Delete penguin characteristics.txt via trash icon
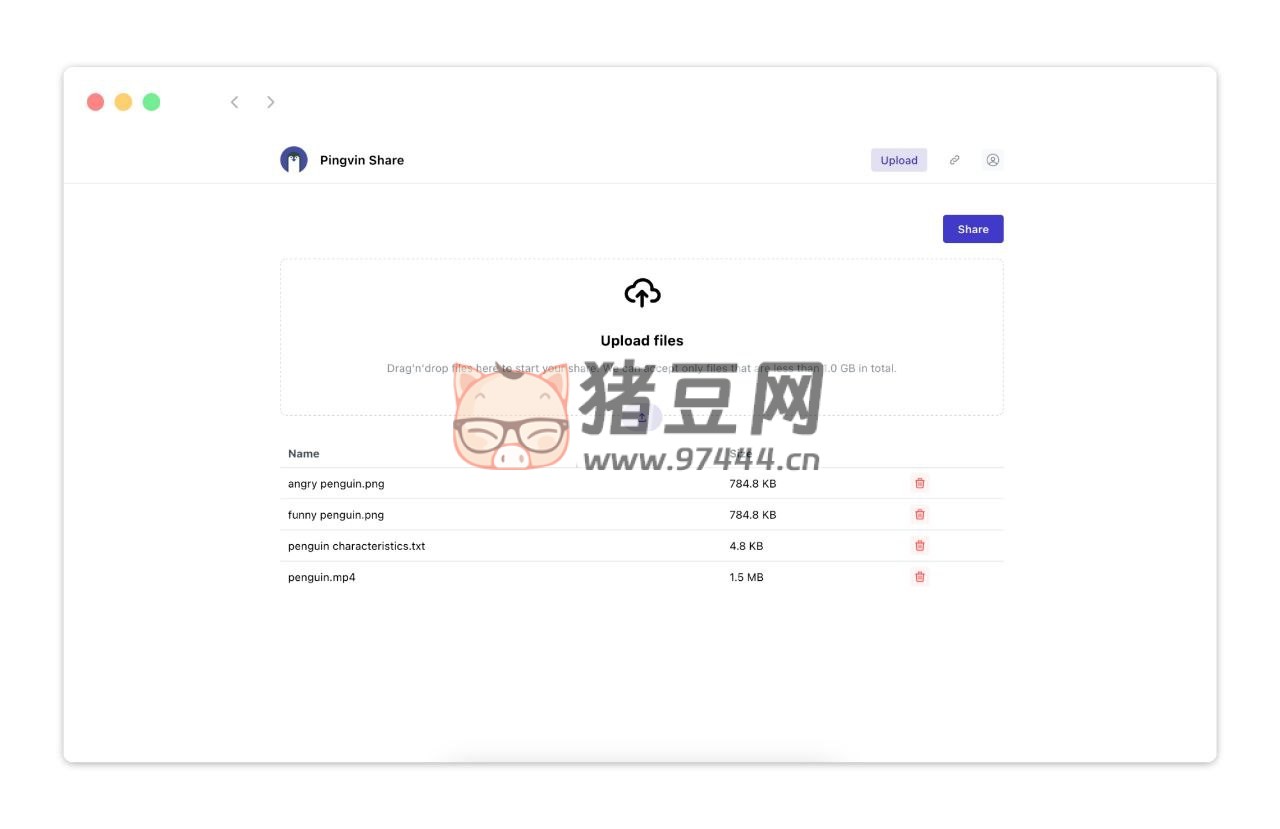Screen dimensions: 1280x829 pos(919,545)
